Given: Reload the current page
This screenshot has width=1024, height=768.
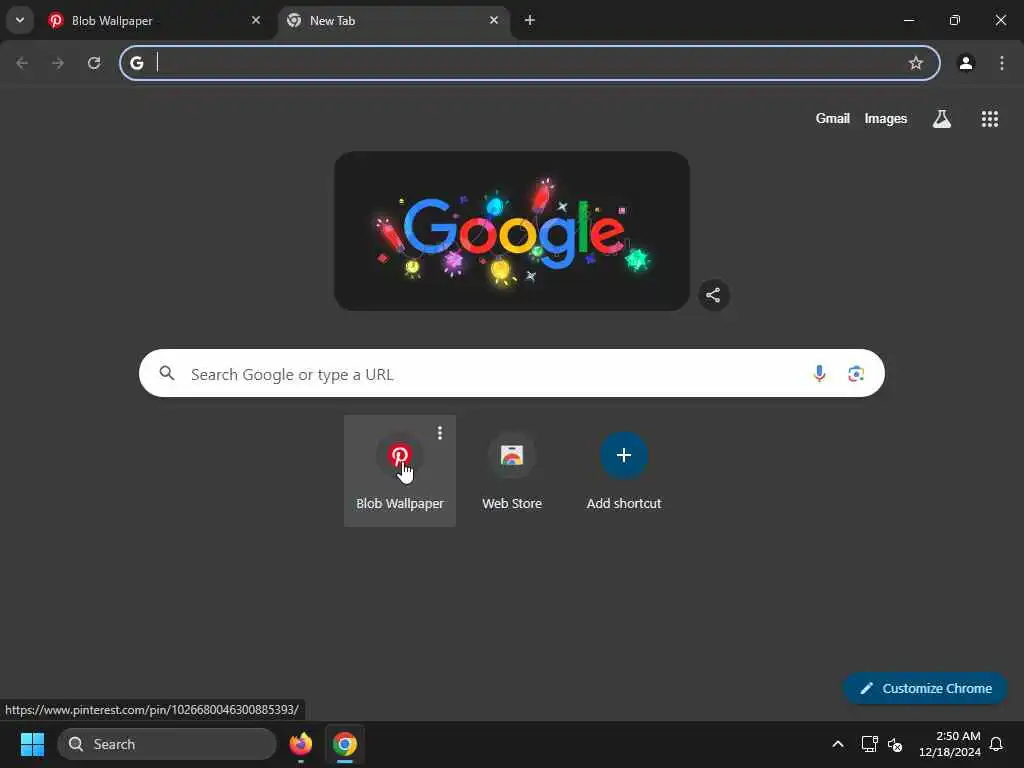Looking at the screenshot, I should (x=94, y=63).
